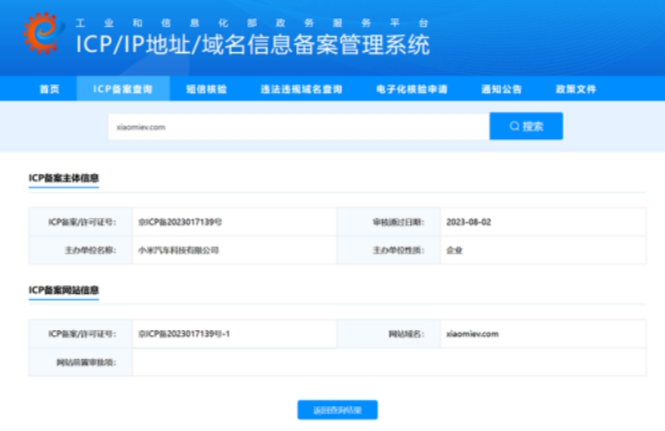This screenshot has height=431, width=665.
Task: Click the 返回查询结果 button
Action: point(337,410)
